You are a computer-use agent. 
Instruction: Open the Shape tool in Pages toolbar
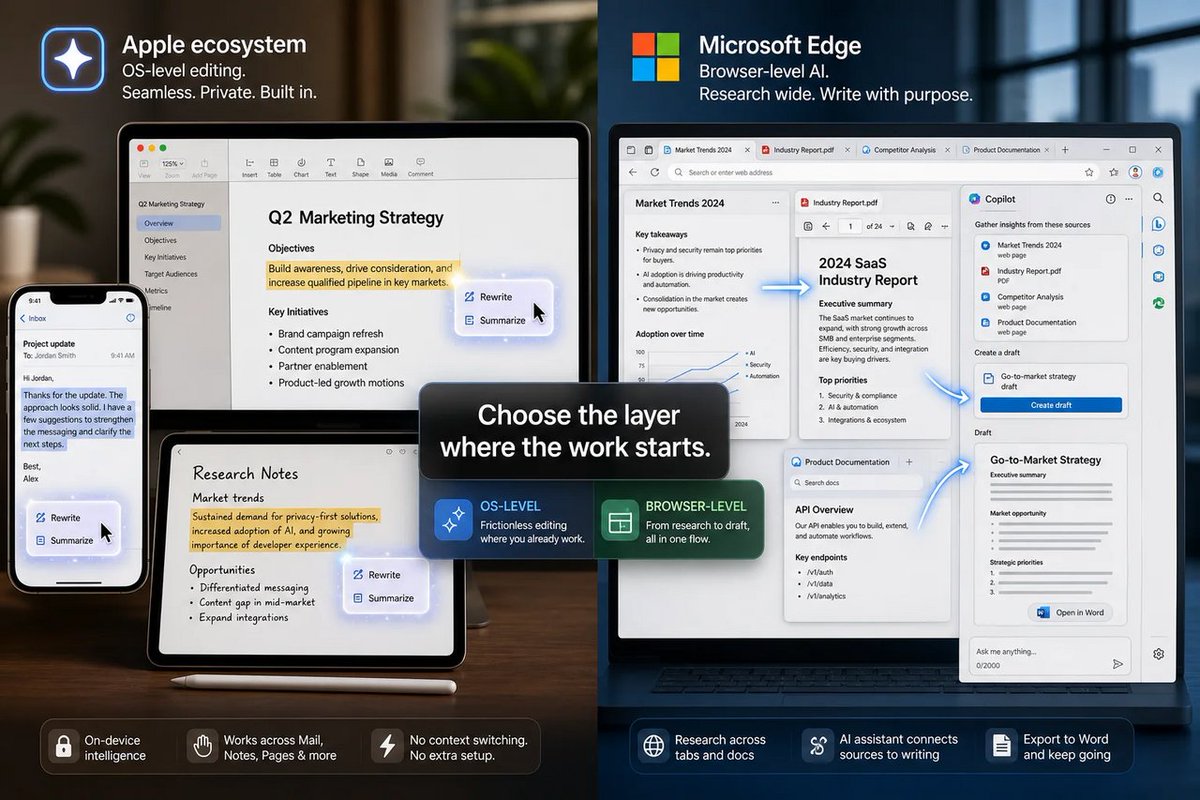(x=360, y=167)
